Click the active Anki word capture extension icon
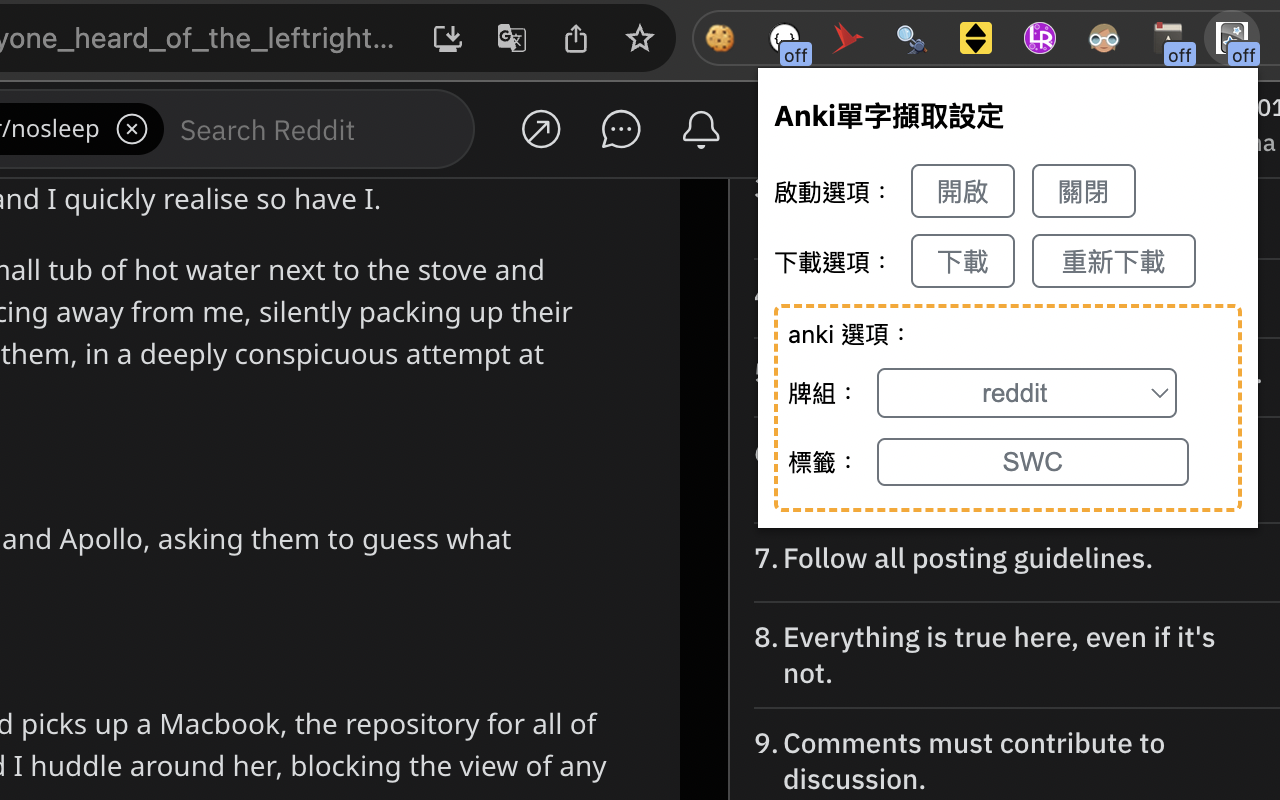Image resolution: width=1280 pixels, height=800 pixels. click(1234, 40)
